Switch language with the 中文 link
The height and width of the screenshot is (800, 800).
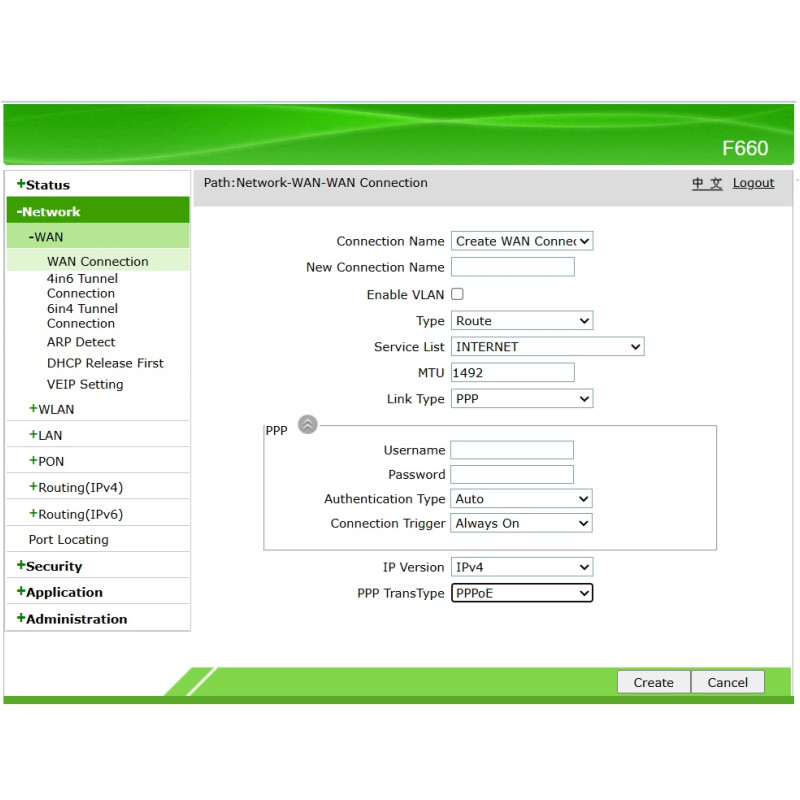click(x=707, y=183)
